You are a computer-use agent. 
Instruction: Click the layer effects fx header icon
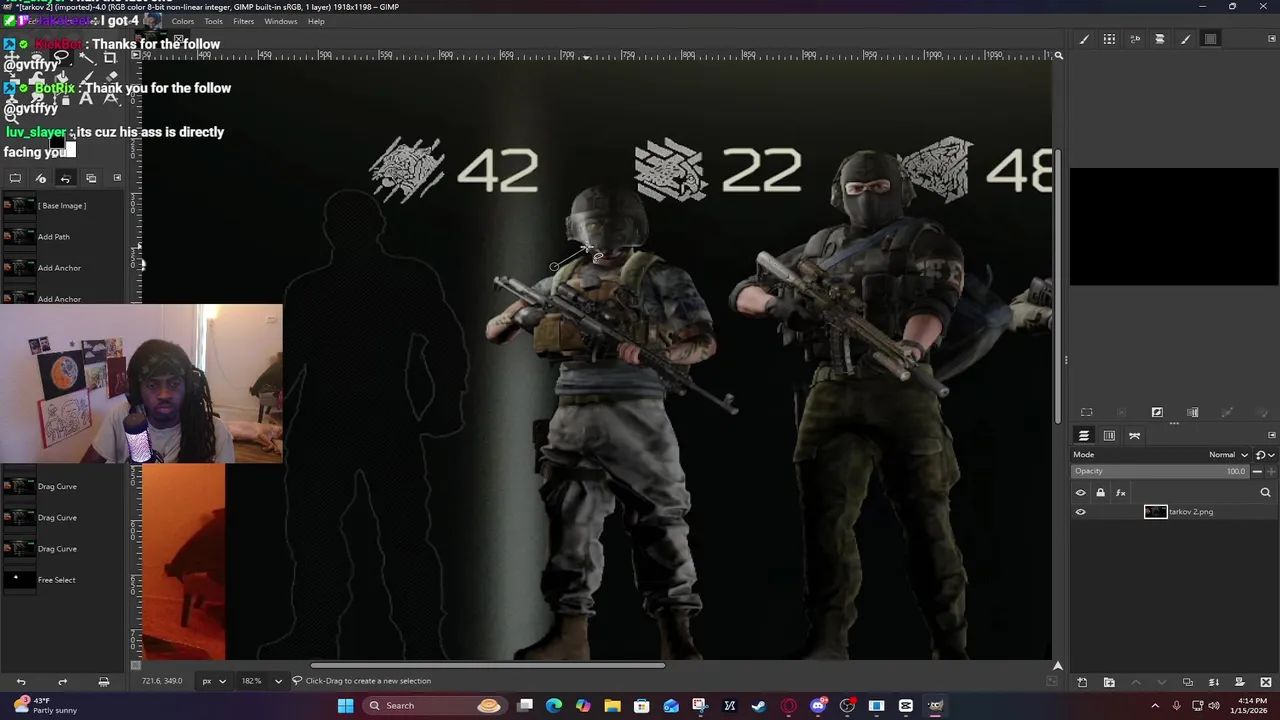click(1121, 492)
